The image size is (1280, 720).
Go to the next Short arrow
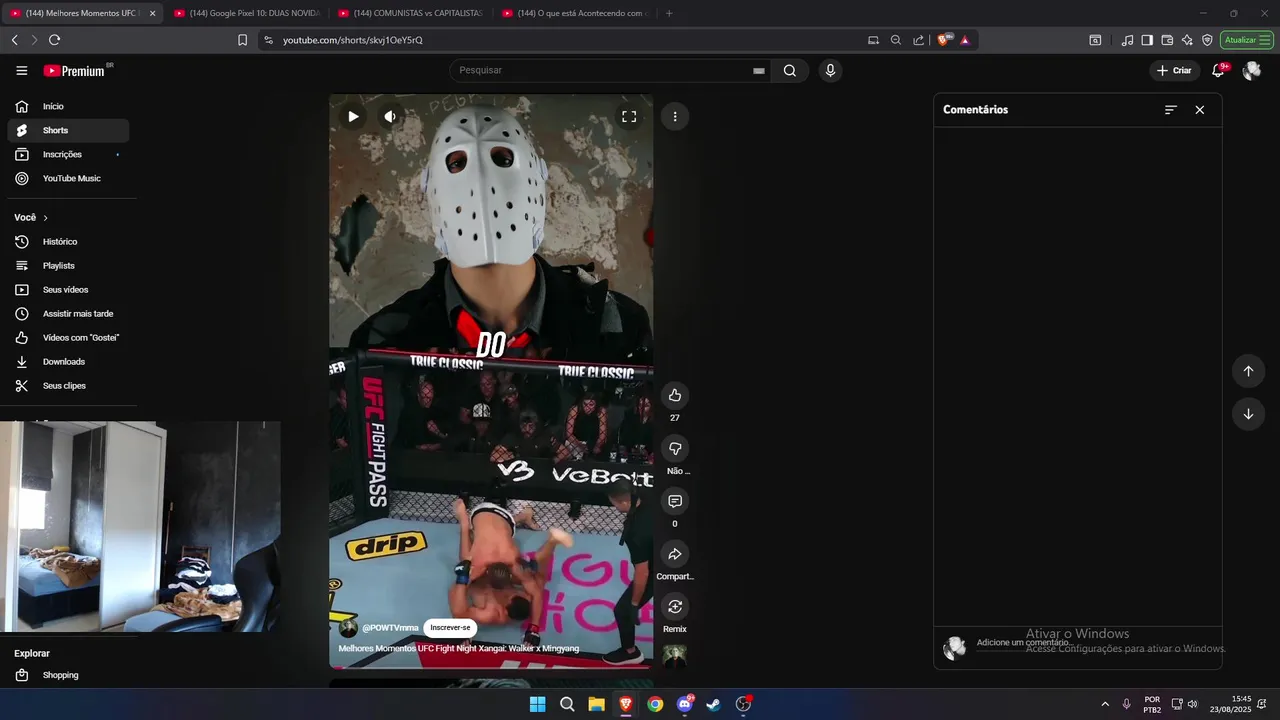coord(1248,414)
